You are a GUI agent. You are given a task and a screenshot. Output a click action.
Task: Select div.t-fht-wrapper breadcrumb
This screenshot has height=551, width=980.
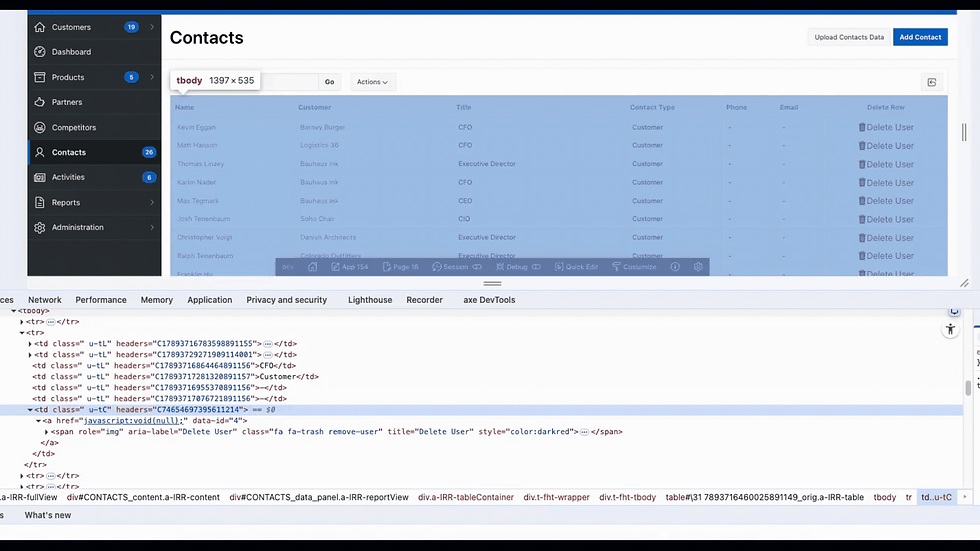556,497
